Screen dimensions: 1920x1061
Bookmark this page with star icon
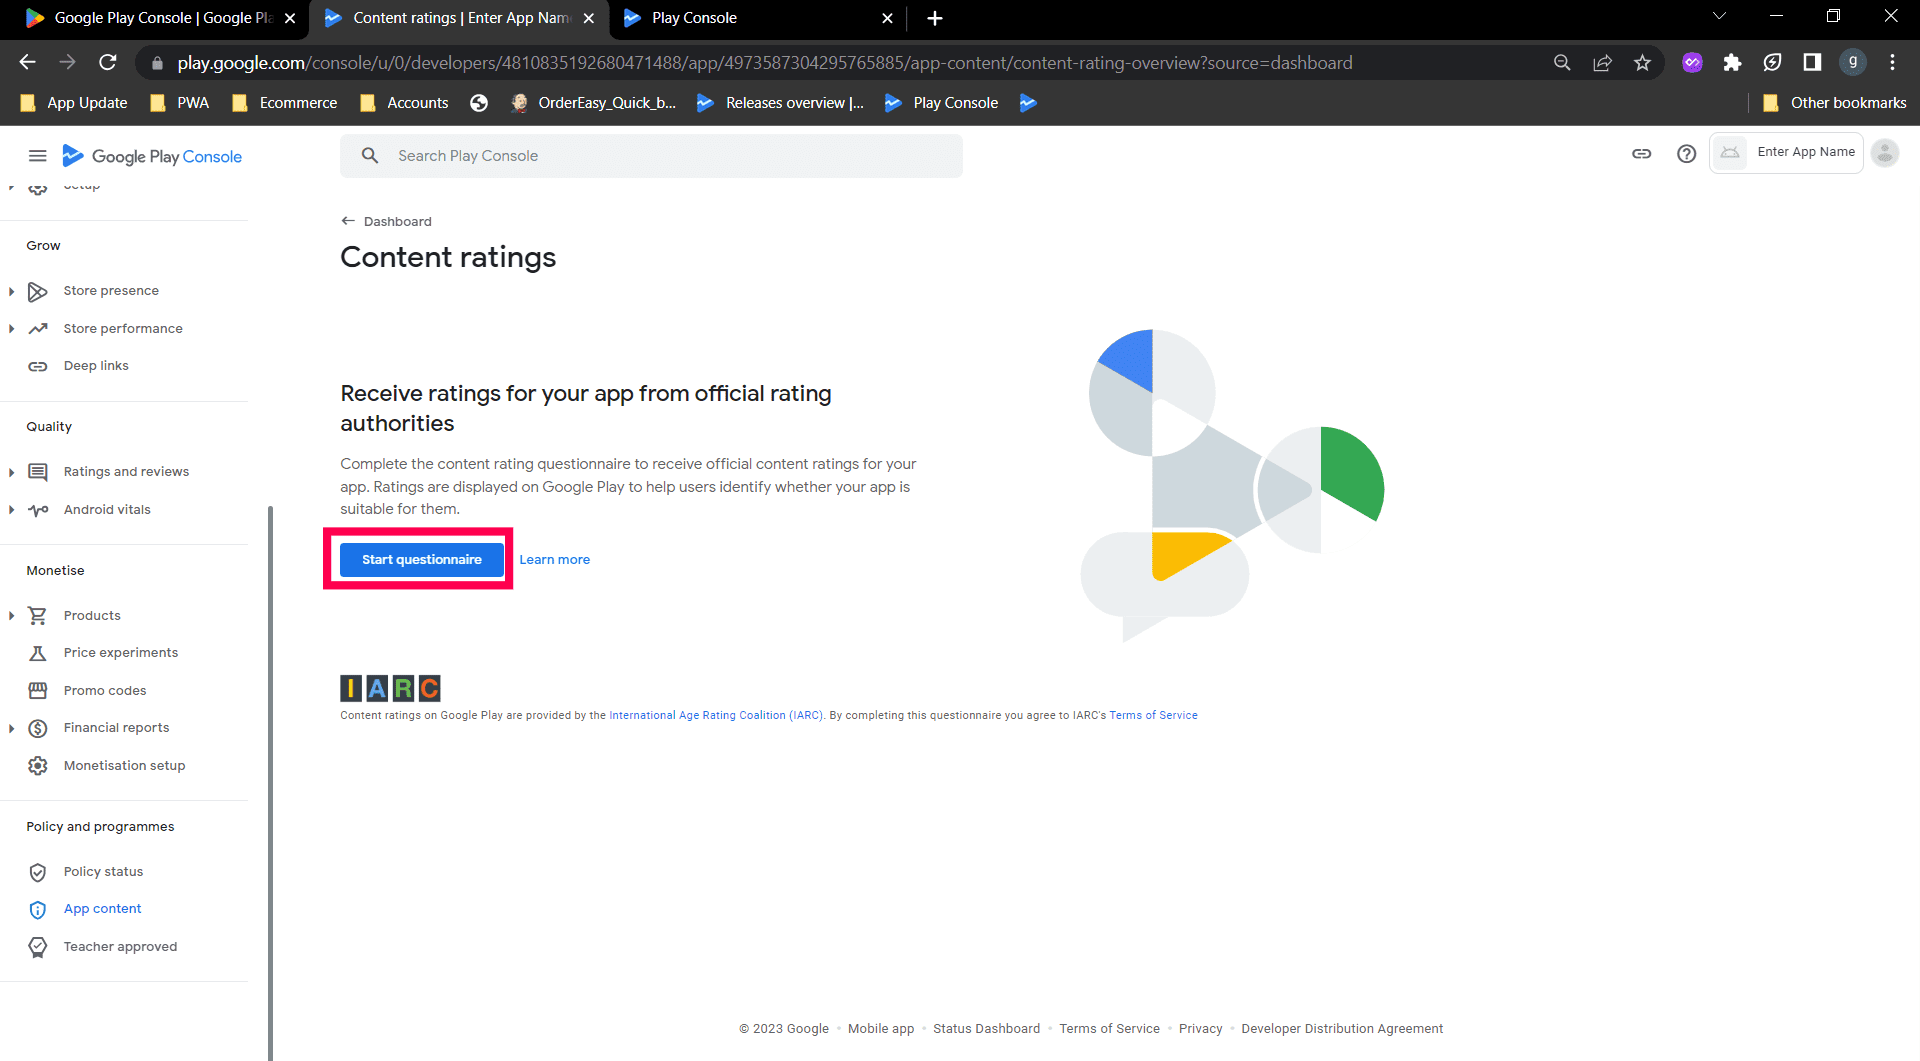pos(1642,63)
